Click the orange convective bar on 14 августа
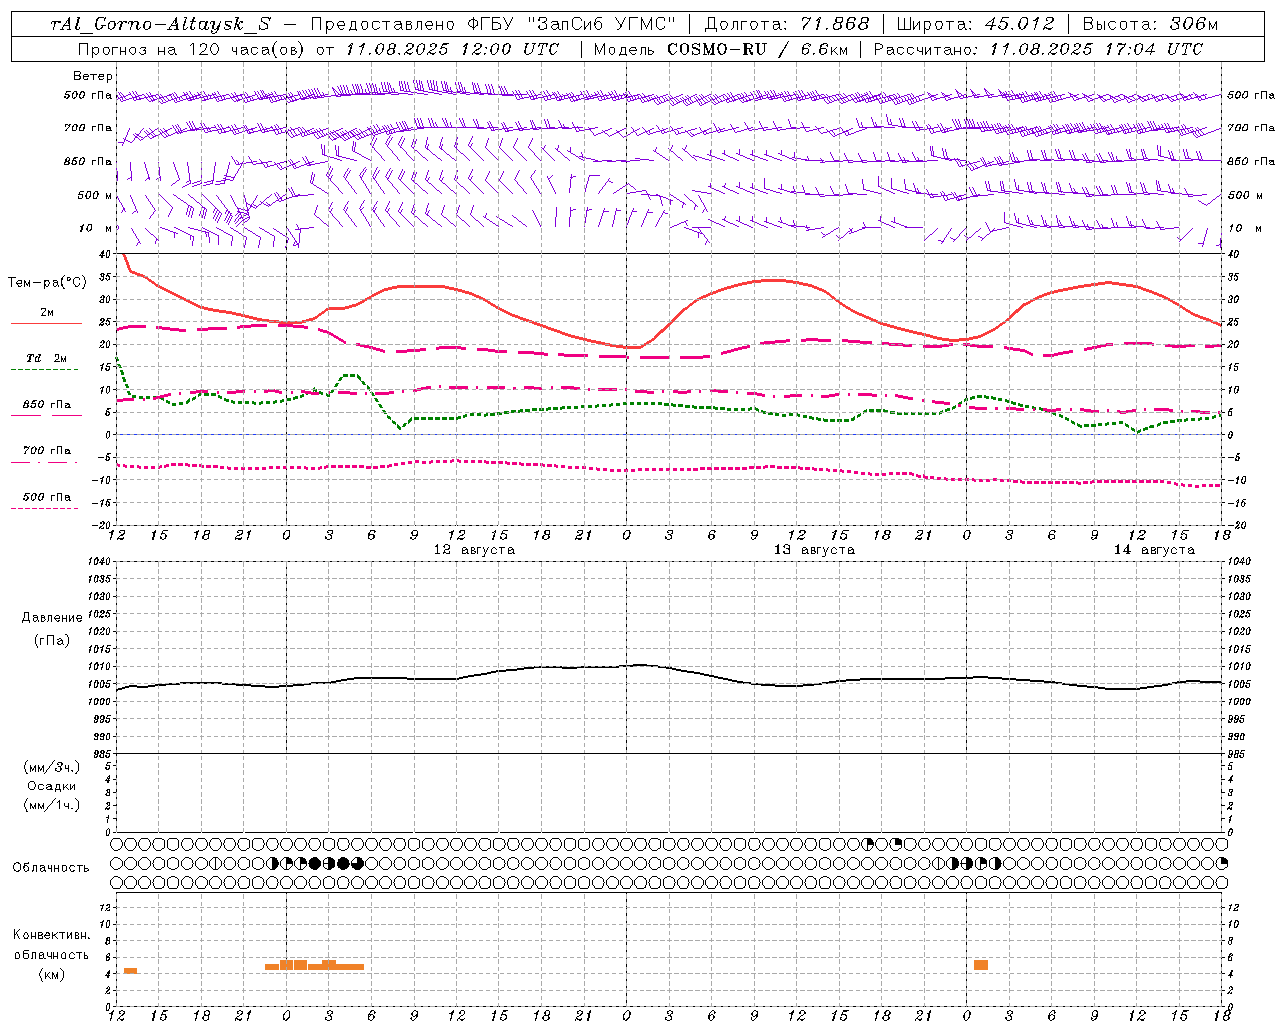 click(981, 965)
